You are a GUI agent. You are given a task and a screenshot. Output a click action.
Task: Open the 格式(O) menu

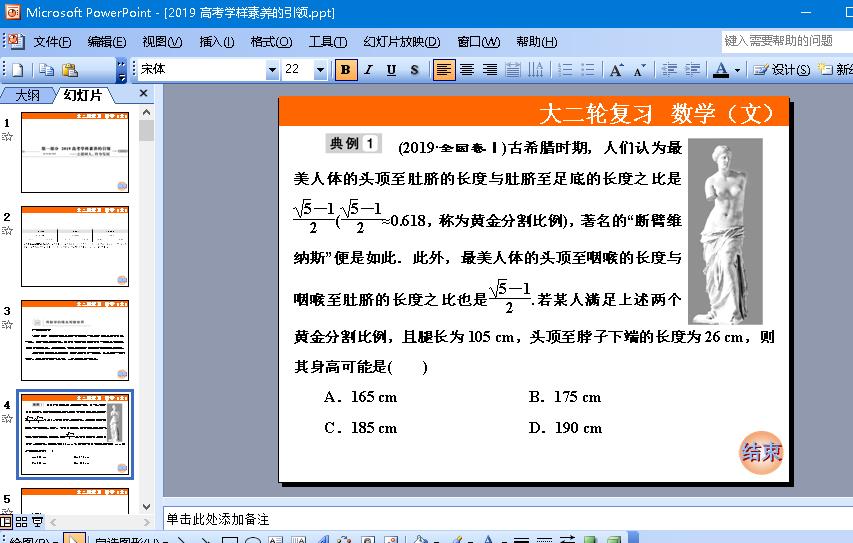pos(271,42)
